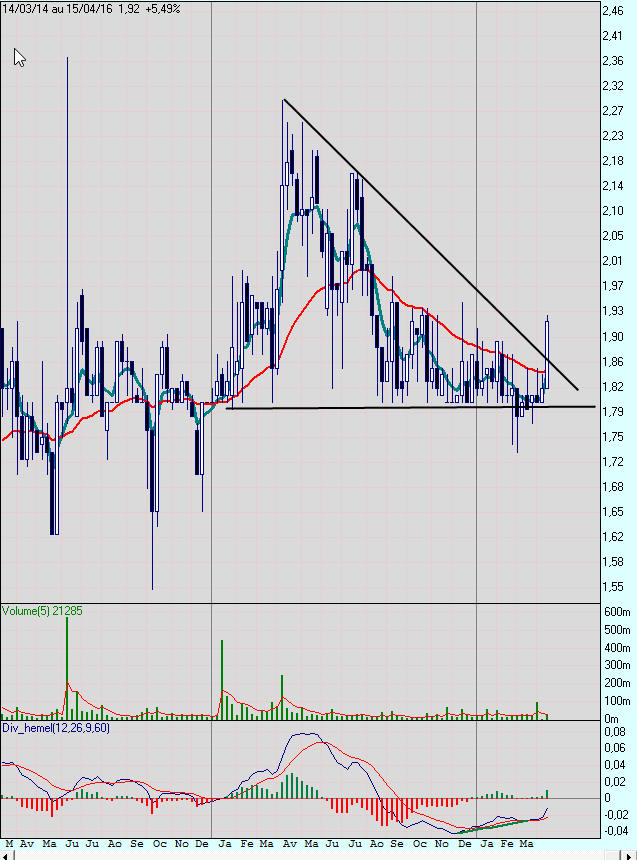Image resolution: width=637 pixels, height=860 pixels.
Task: Click the '-0,04' Div_hemel axis label
Action: pyautogui.click(x=615, y=830)
